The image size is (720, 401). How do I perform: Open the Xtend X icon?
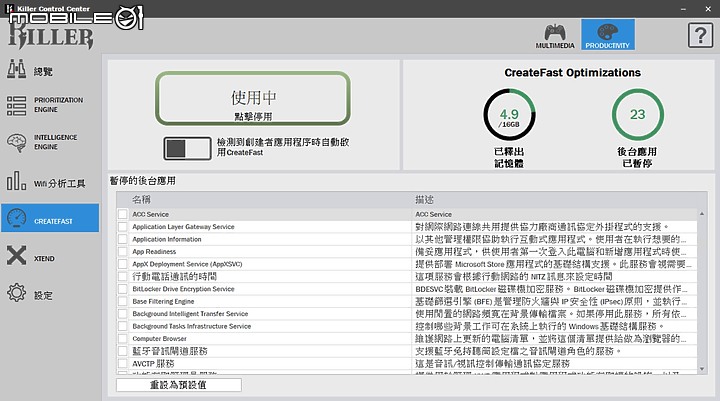tap(17, 255)
